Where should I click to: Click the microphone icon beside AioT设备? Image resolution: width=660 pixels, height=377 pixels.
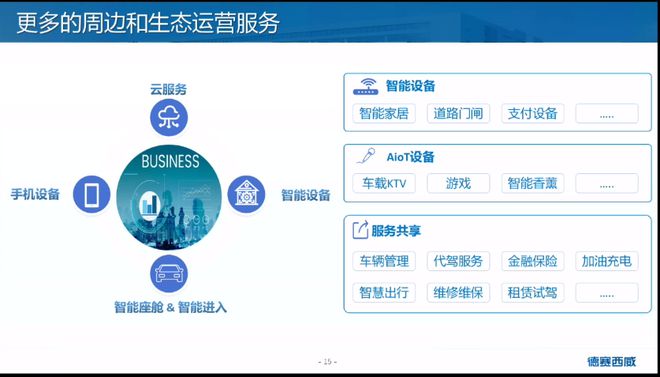[x=366, y=157]
